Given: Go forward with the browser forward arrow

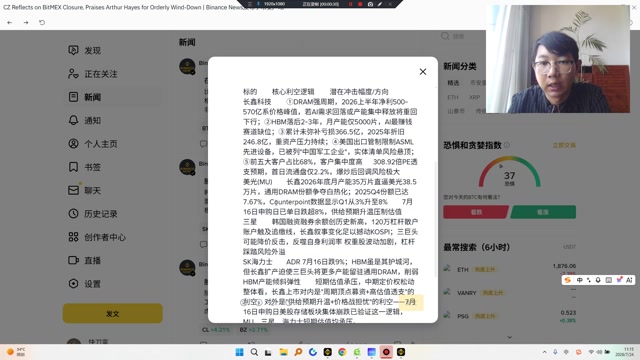Looking at the screenshot, I should click(x=26, y=22).
